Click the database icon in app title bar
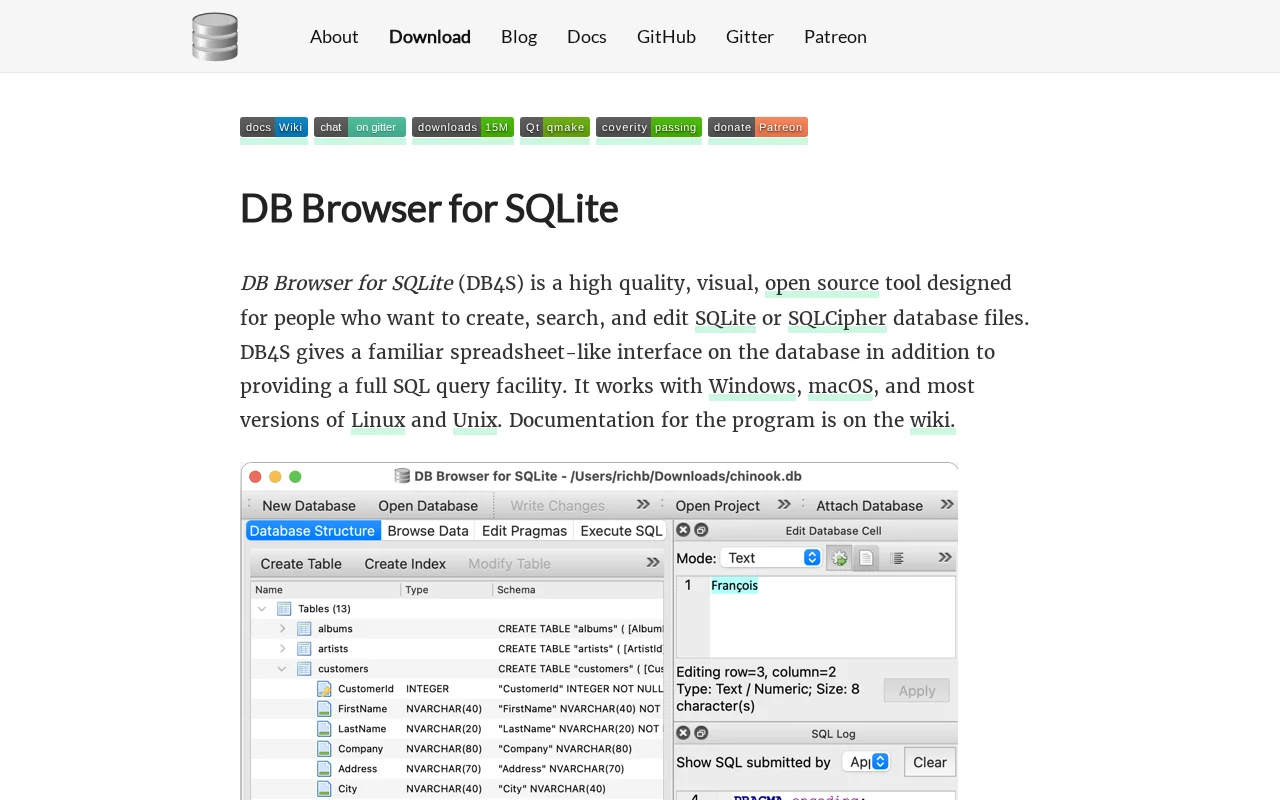The height and width of the screenshot is (800, 1280). coord(402,476)
